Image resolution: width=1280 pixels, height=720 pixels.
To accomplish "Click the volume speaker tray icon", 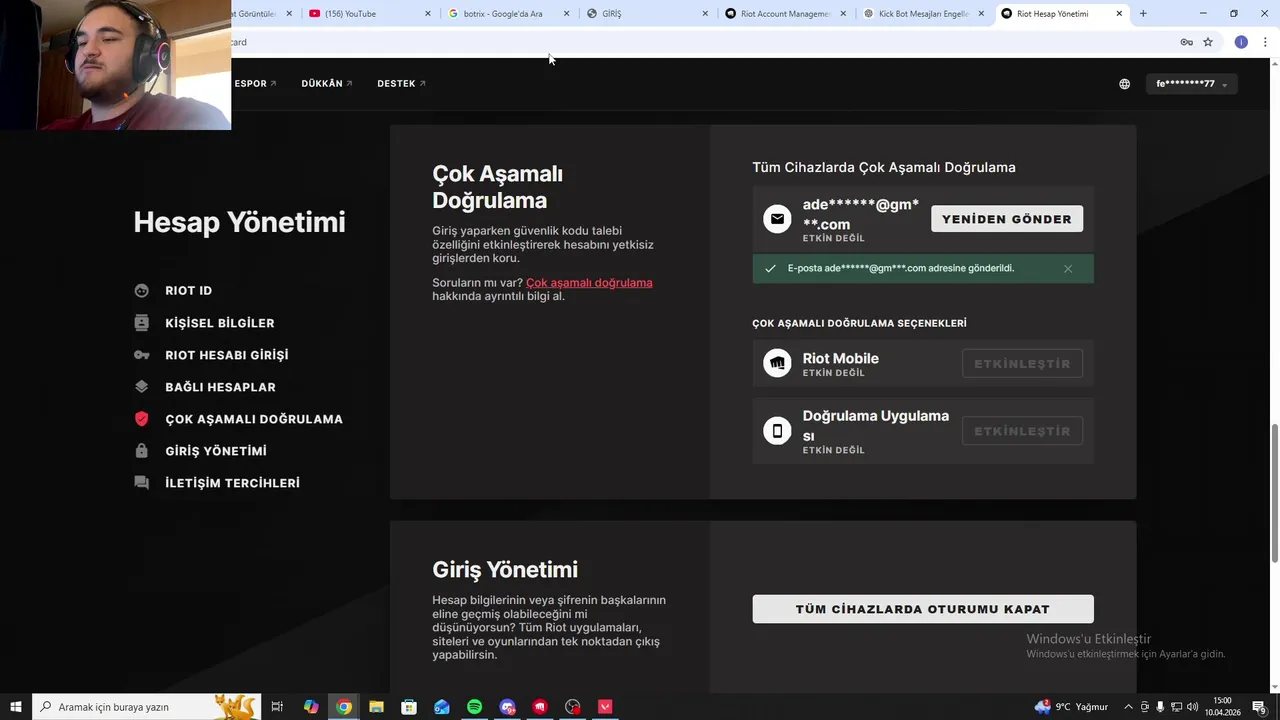I will pos(1194,707).
